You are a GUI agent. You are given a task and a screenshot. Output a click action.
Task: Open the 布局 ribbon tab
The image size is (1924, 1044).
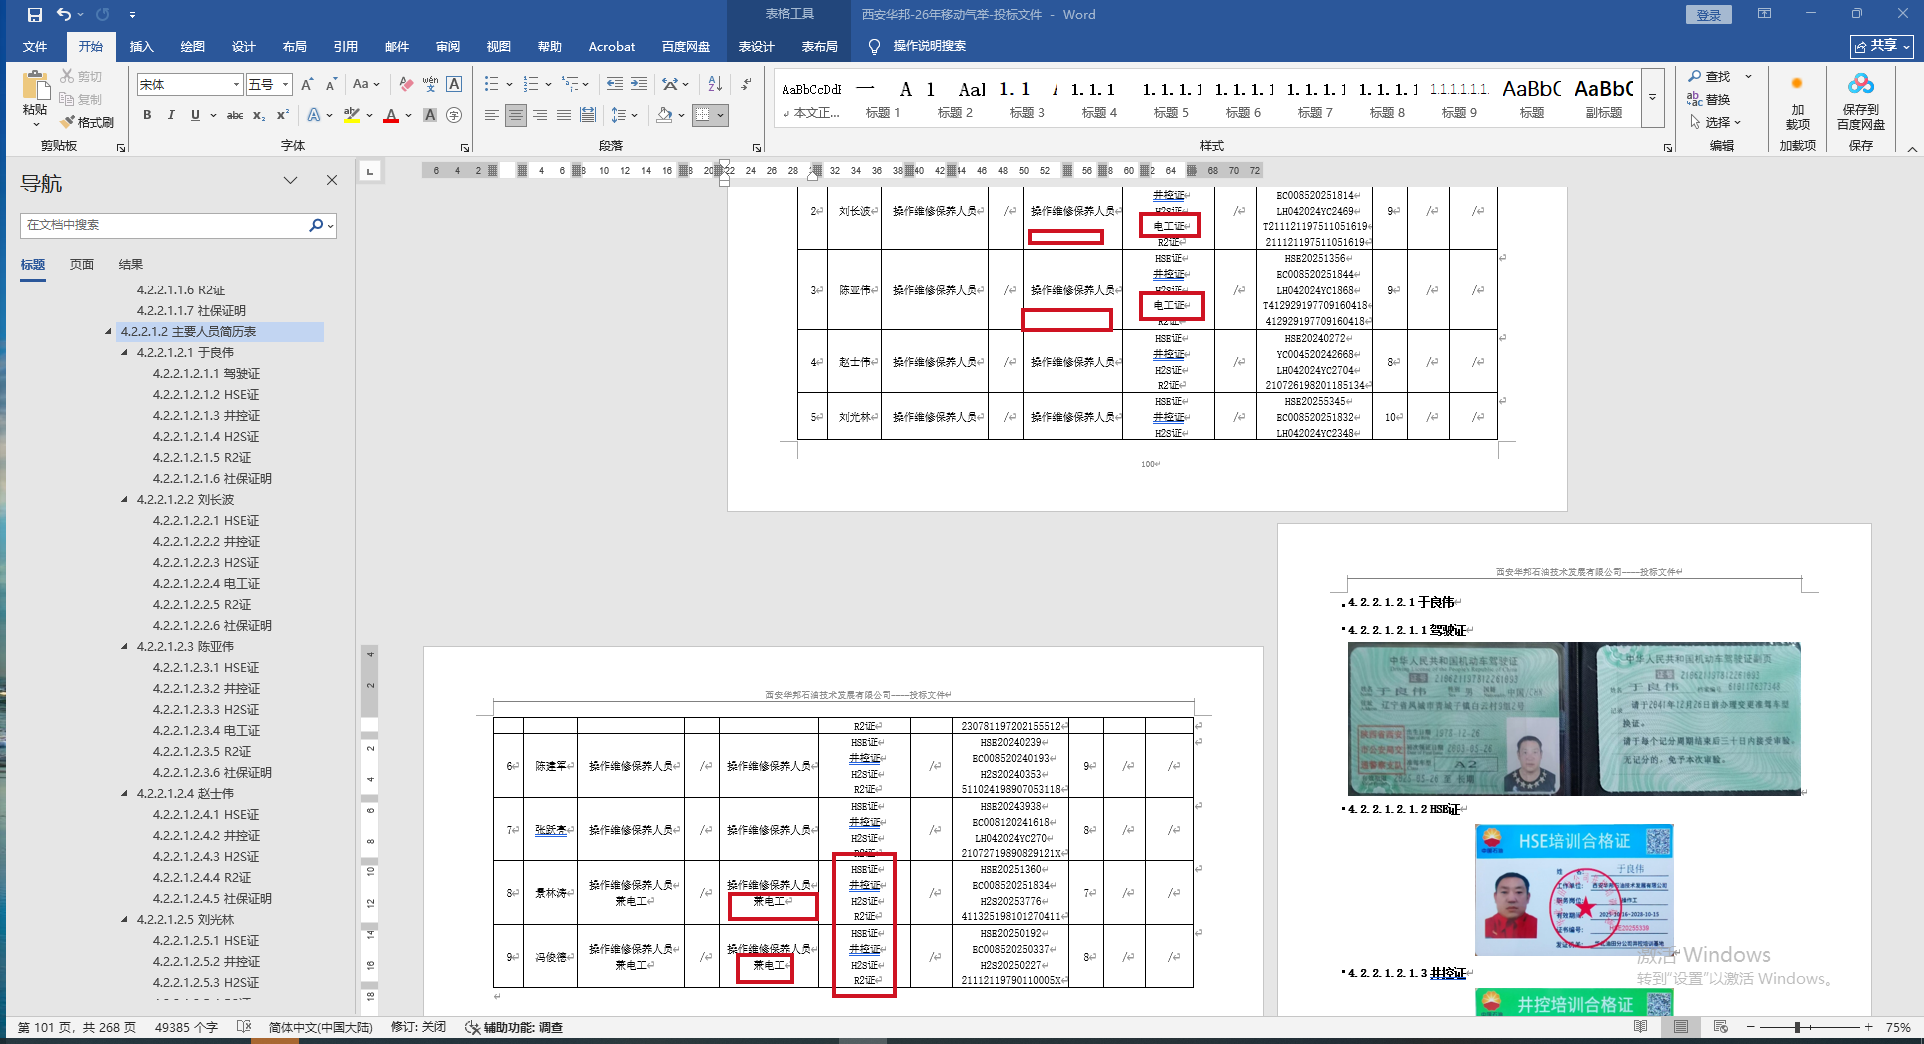pos(295,47)
